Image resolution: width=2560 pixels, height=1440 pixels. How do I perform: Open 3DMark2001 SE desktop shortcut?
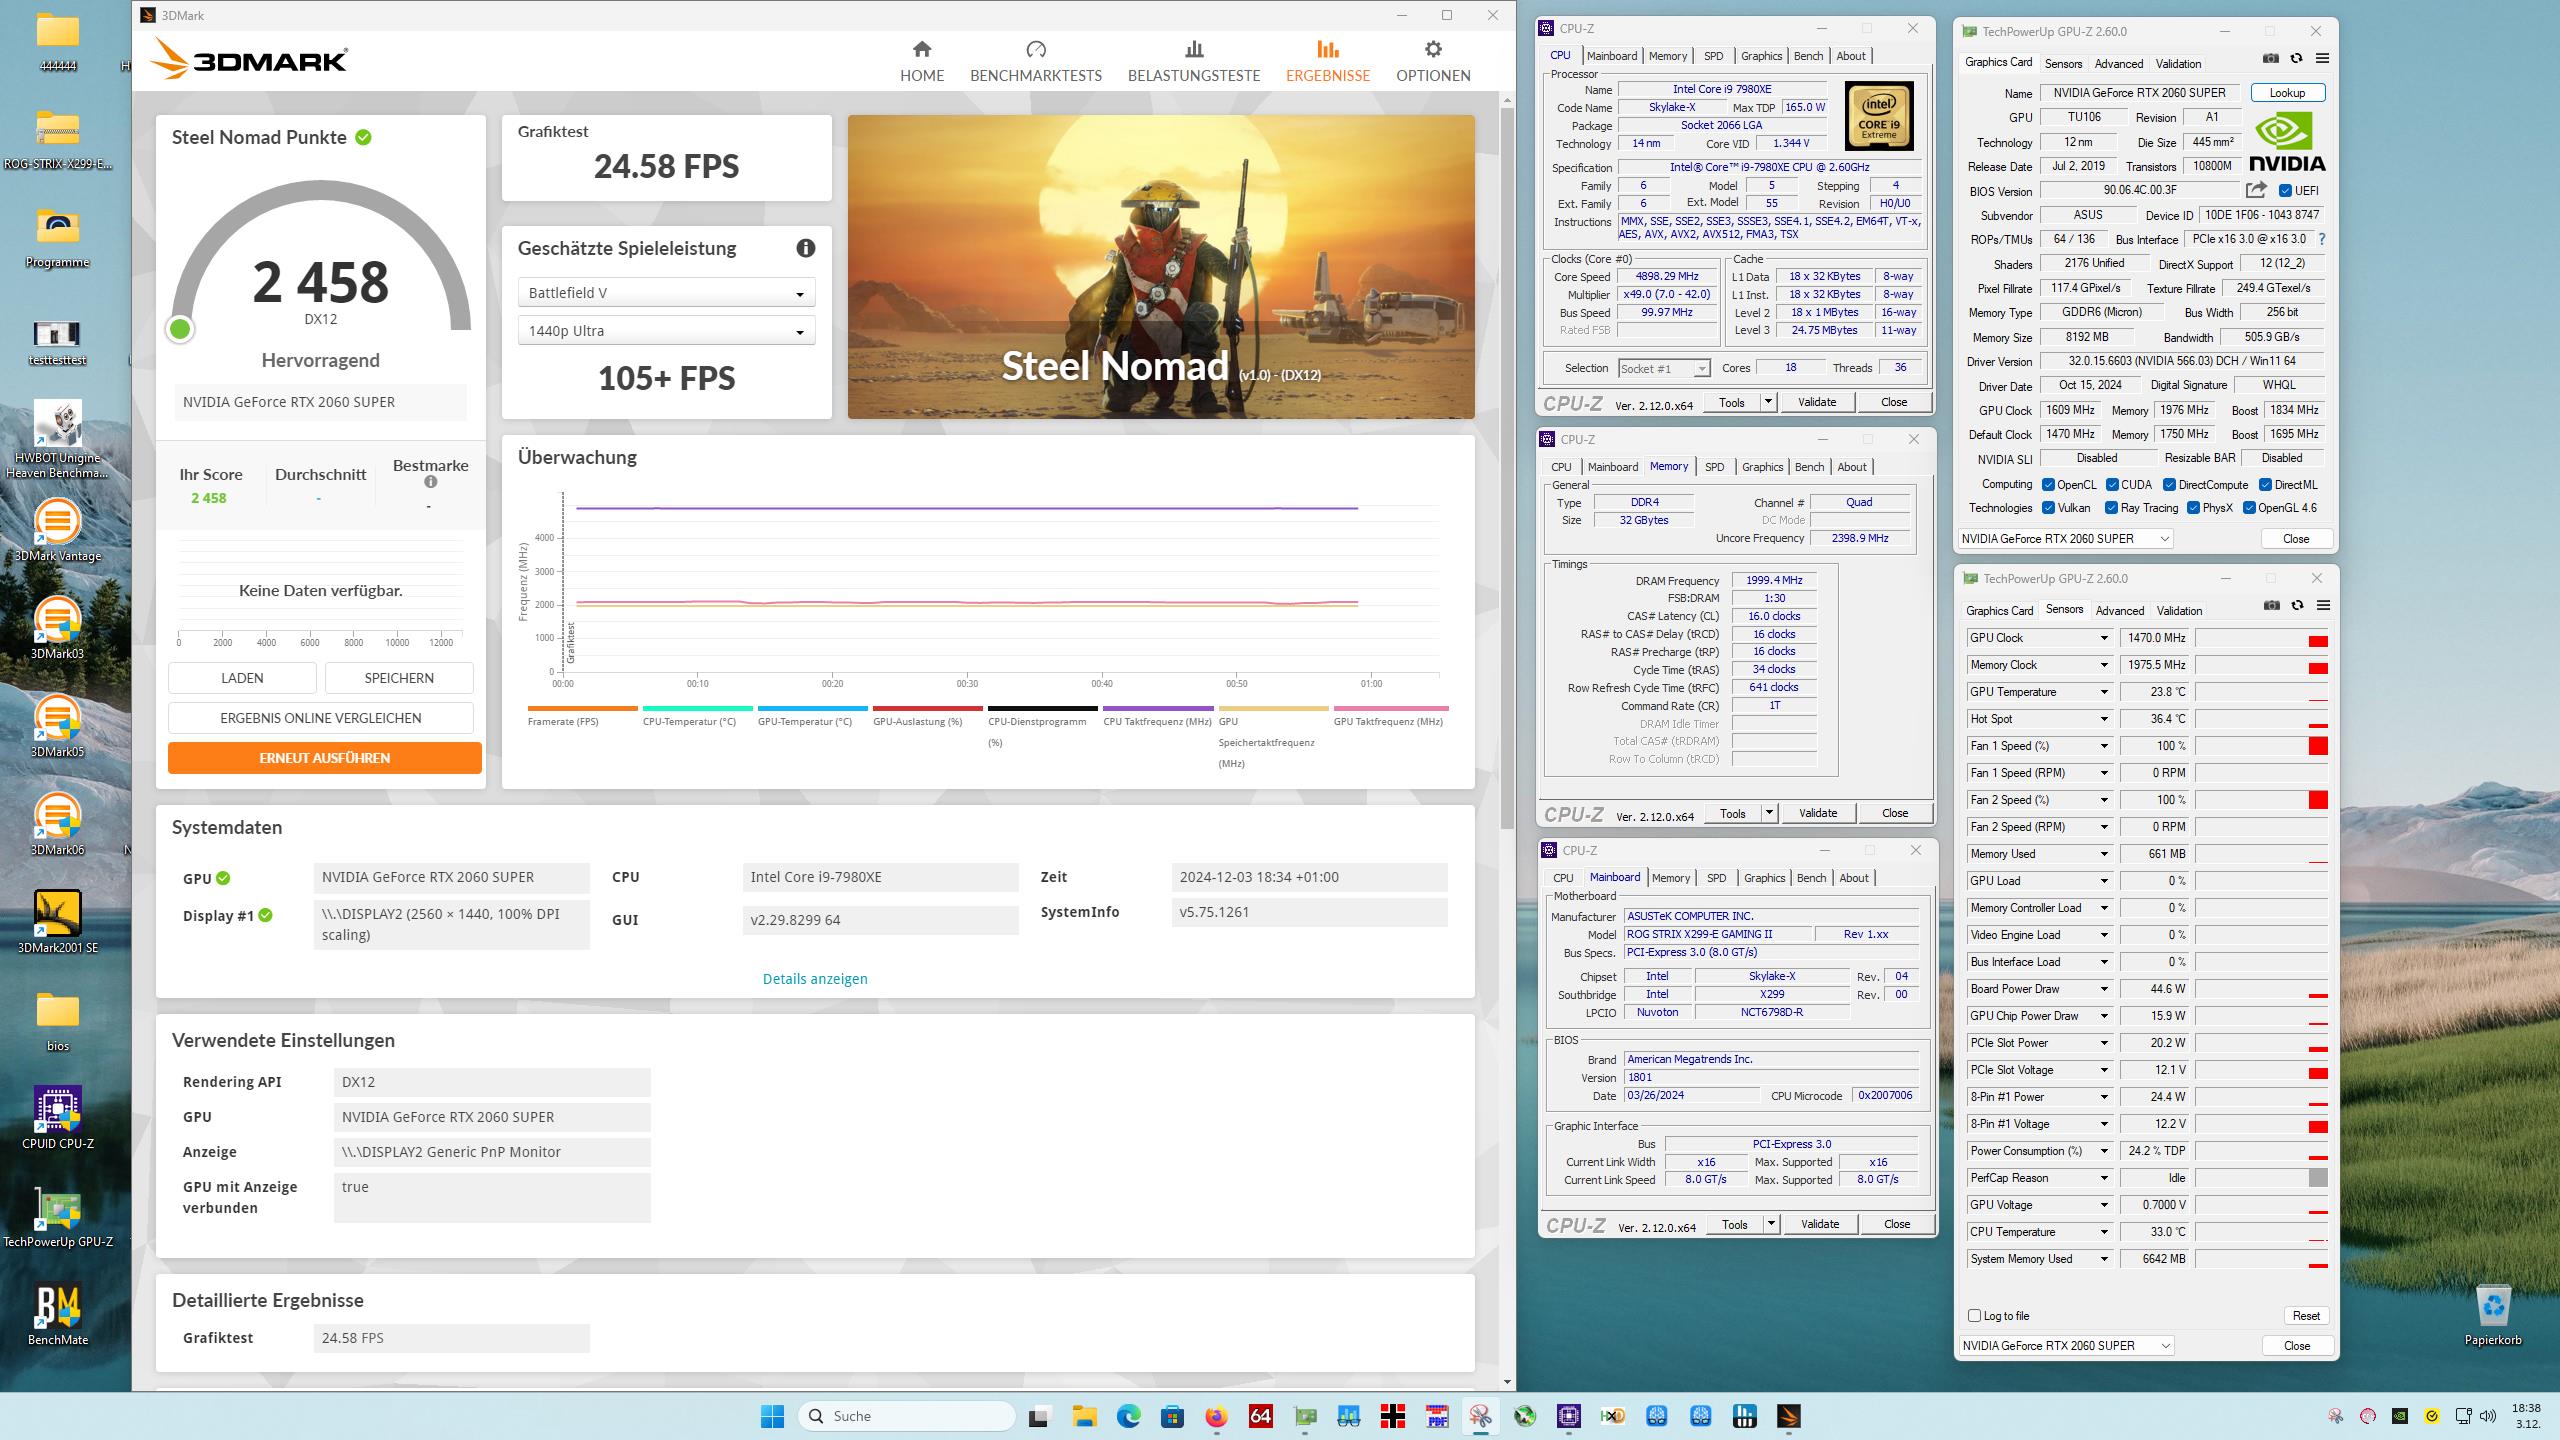click(58, 921)
